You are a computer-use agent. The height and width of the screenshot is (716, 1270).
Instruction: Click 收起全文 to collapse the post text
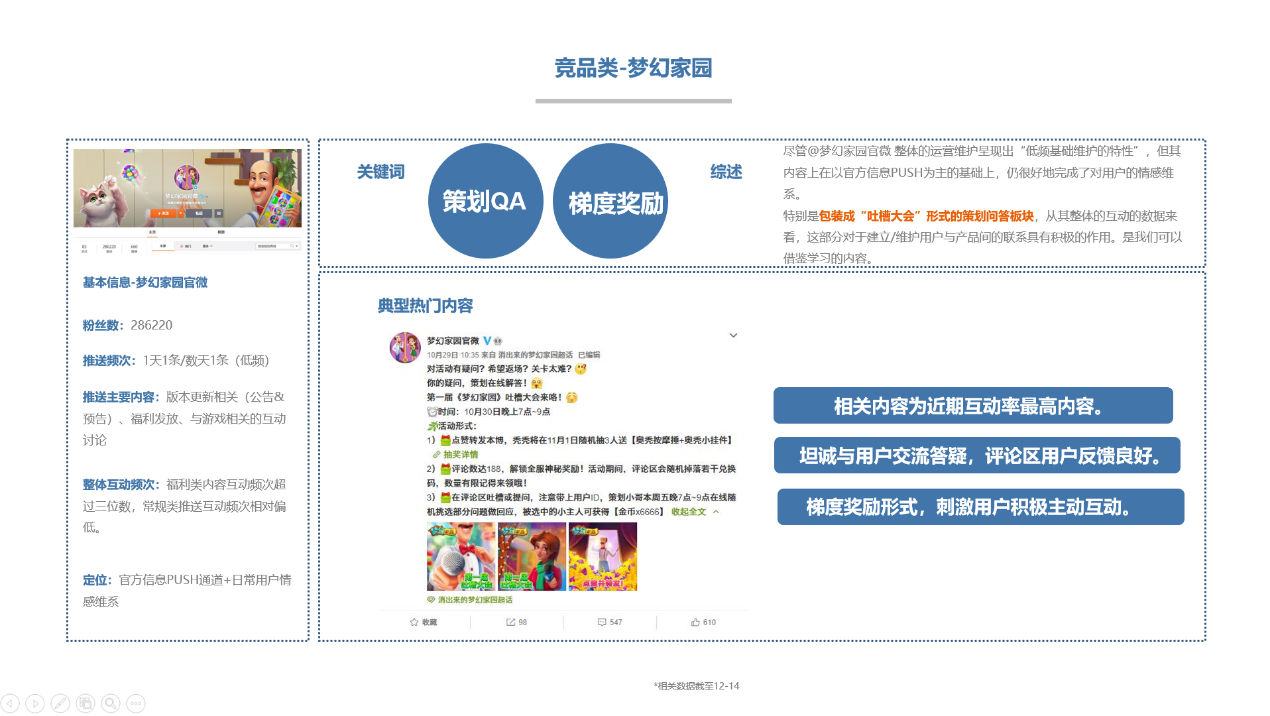click(687, 512)
